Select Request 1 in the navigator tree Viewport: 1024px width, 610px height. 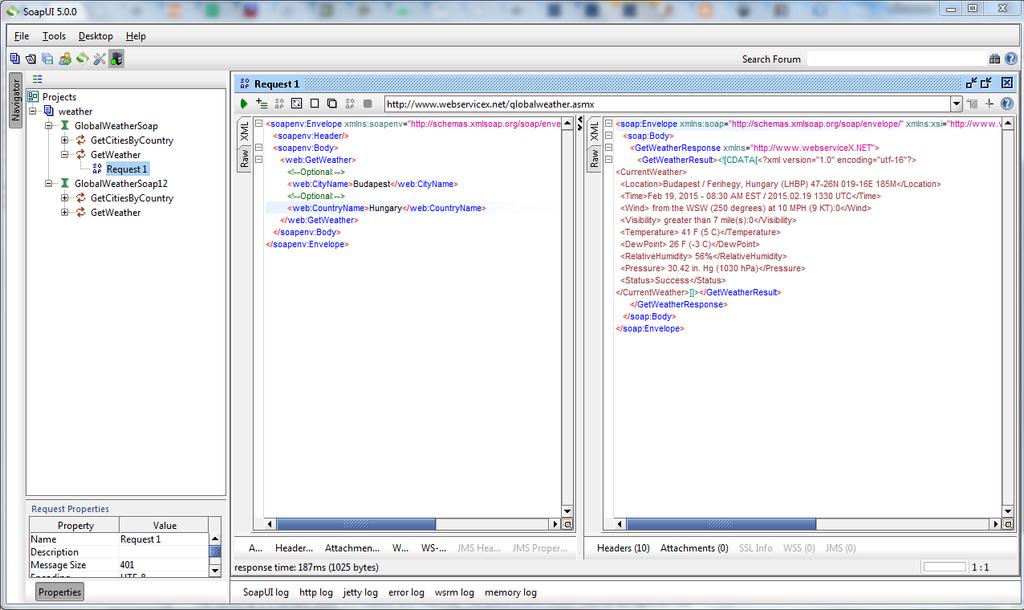(x=127, y=169)
